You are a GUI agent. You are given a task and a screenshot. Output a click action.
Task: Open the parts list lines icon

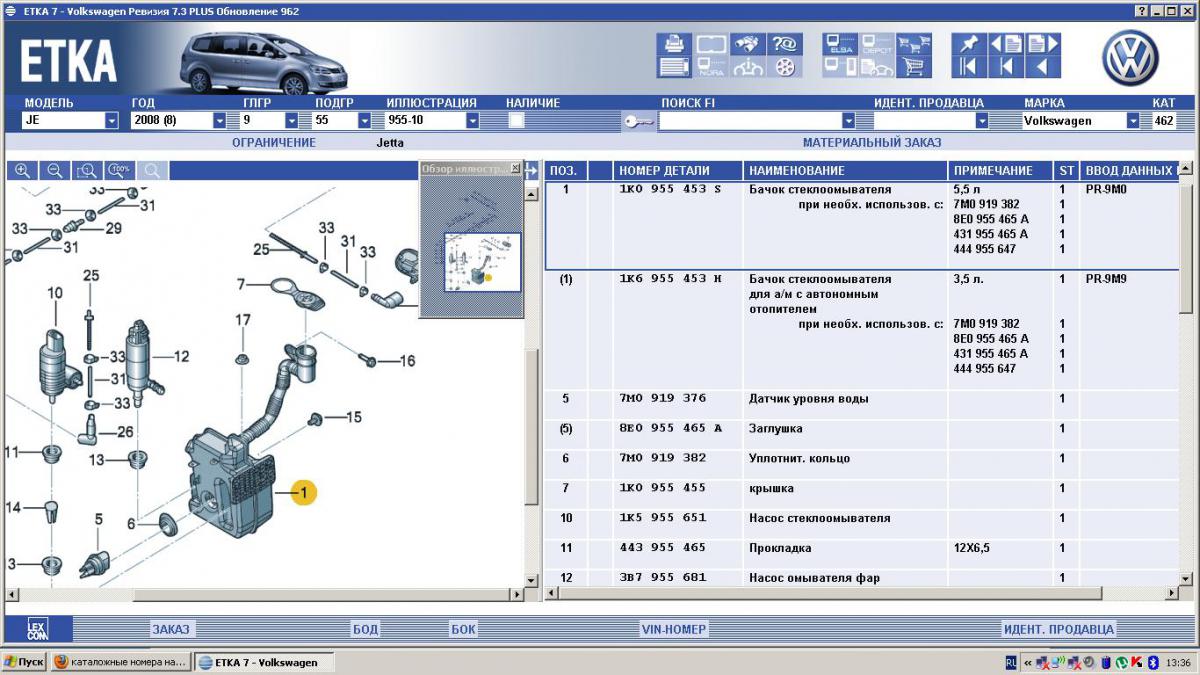(674, 67)
